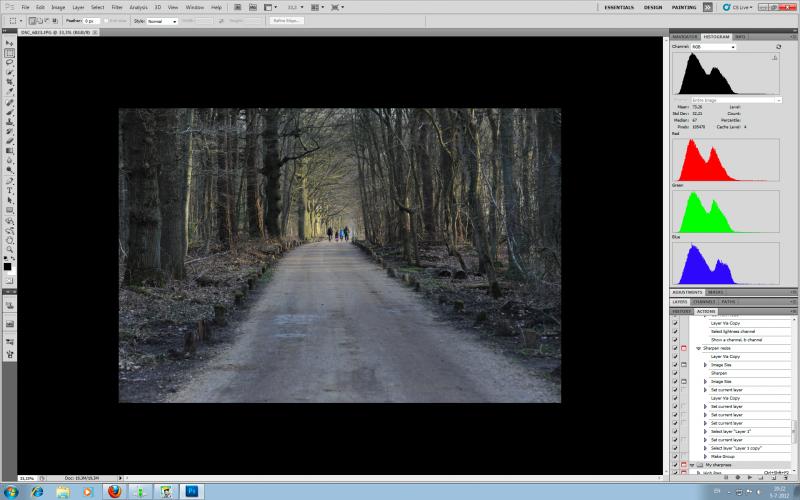800x500 pixels.
Task: Refresh the histogram with the uncached refresh icon
Action: [778, 46]
